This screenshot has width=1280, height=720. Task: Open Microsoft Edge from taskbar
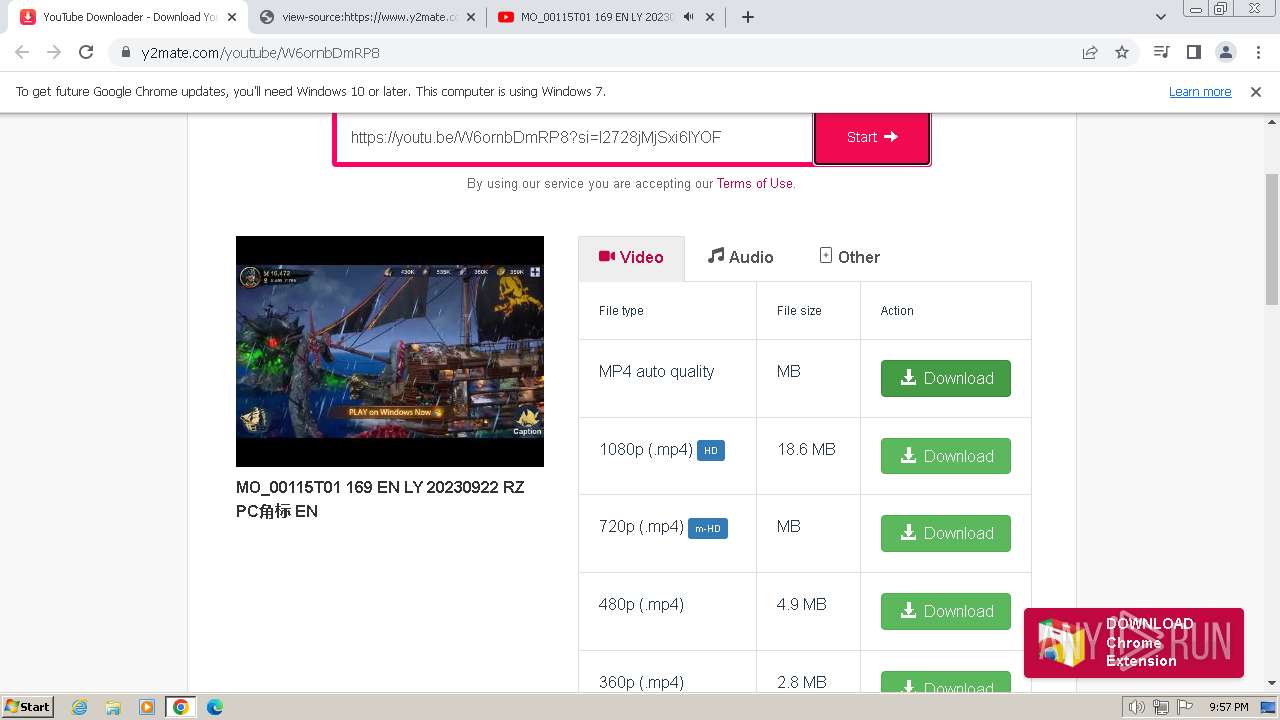215,707
